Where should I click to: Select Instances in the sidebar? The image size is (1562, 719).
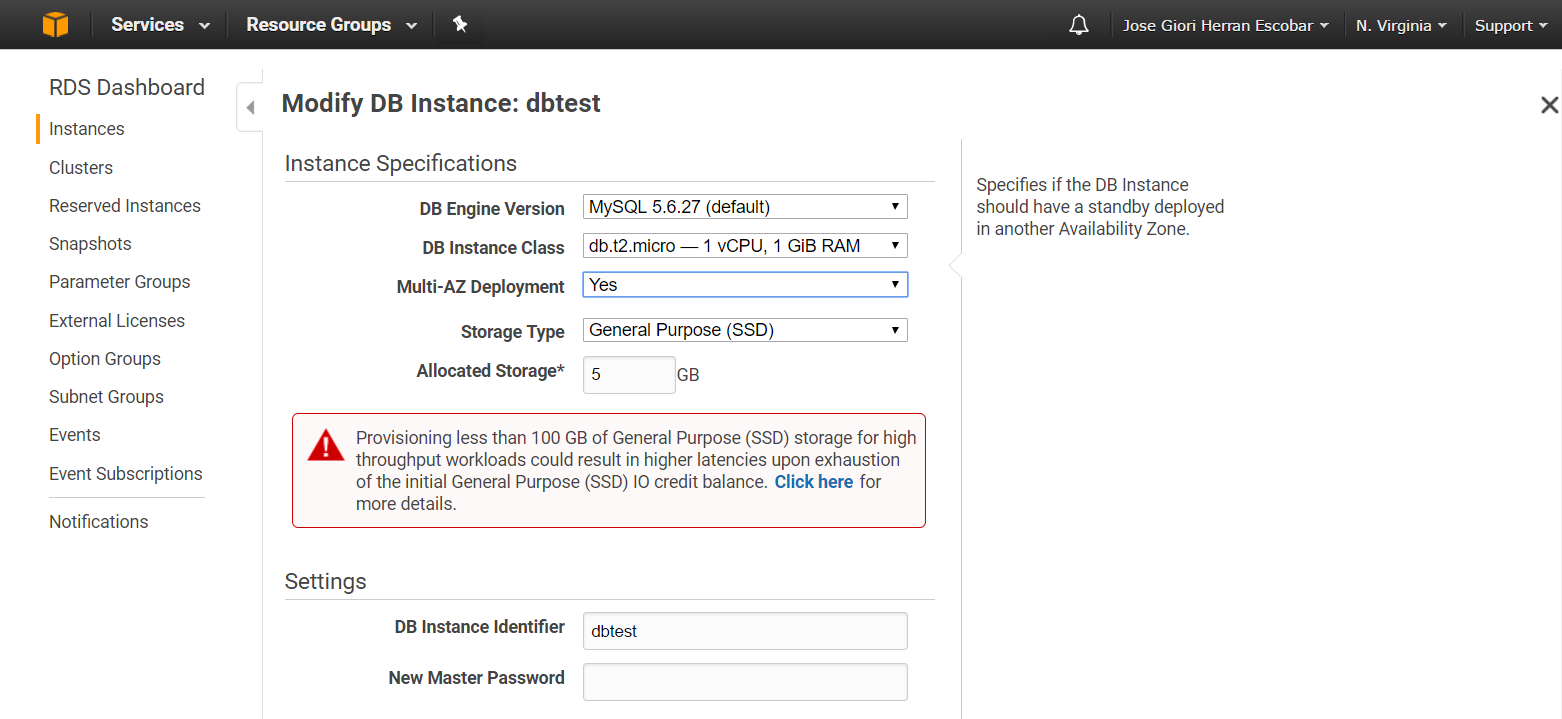pos(87,129)
